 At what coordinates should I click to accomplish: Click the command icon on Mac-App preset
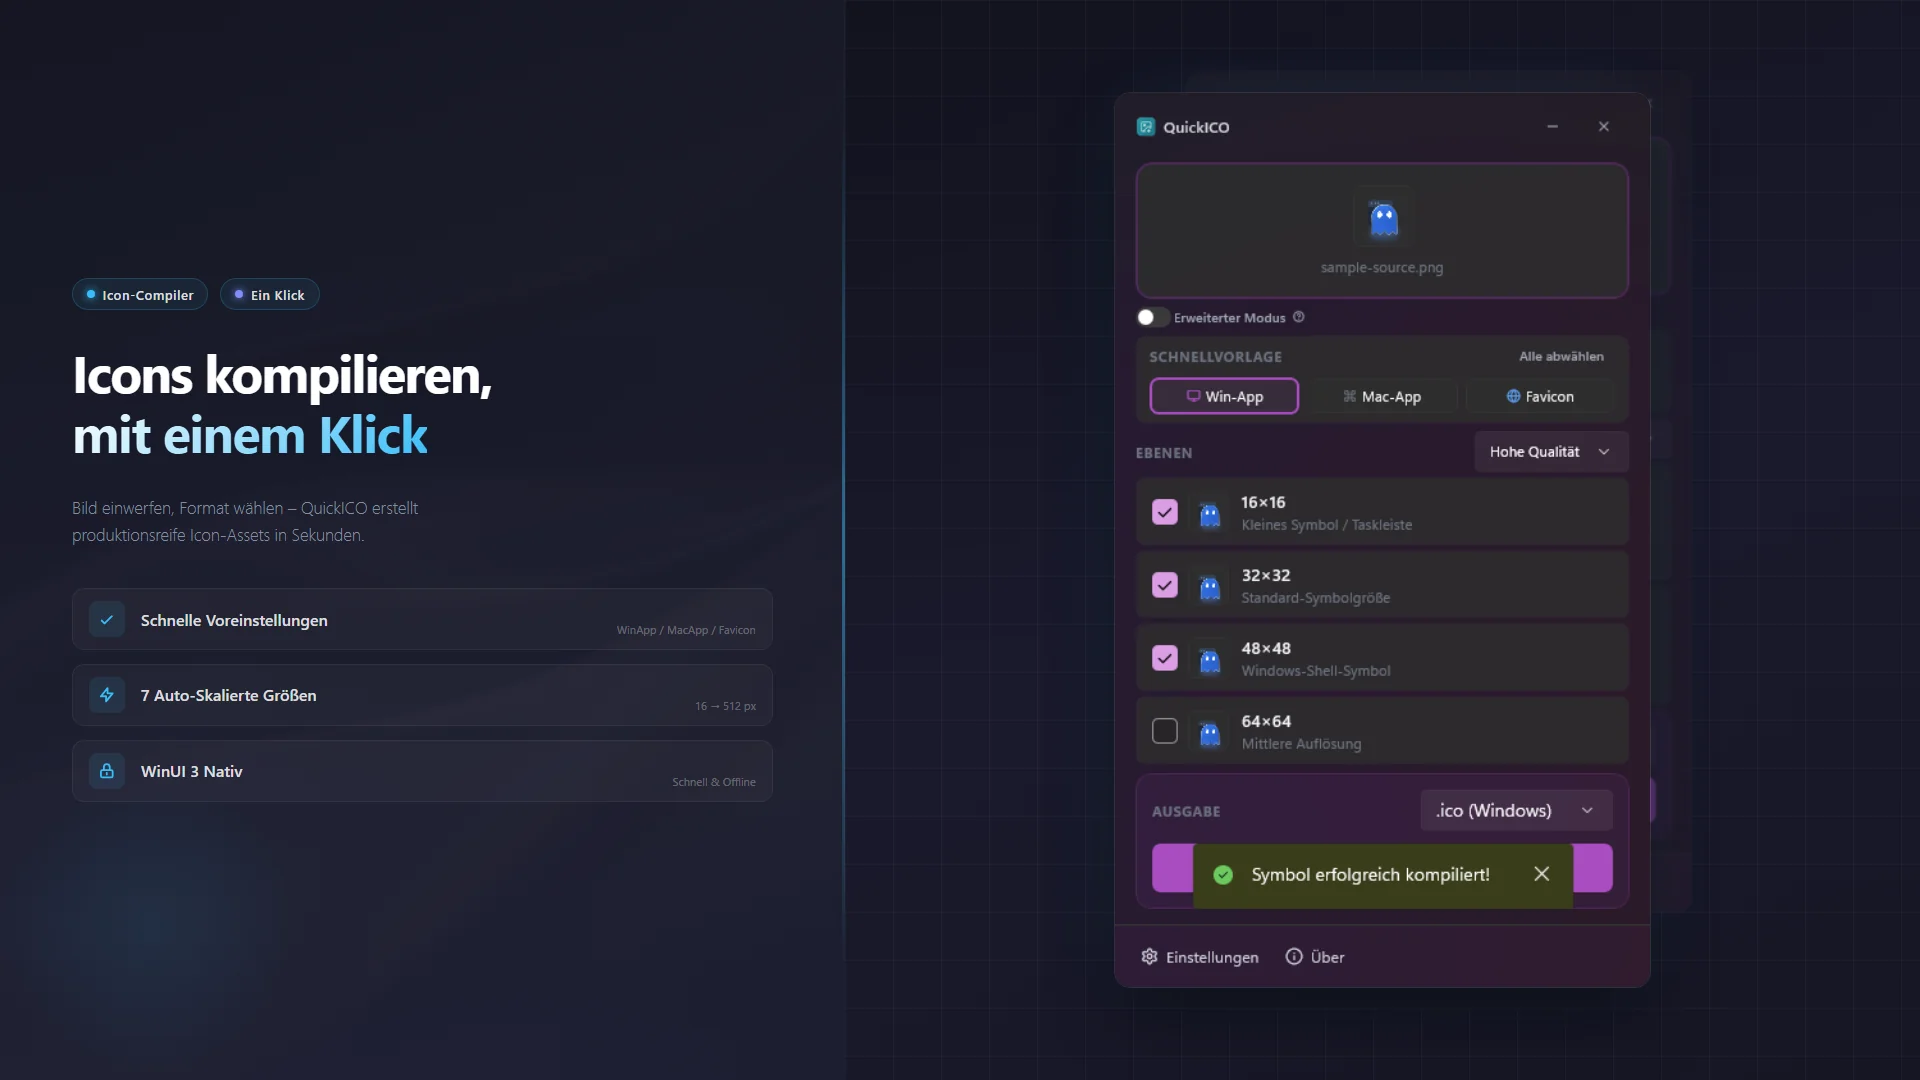(1350, 396)
